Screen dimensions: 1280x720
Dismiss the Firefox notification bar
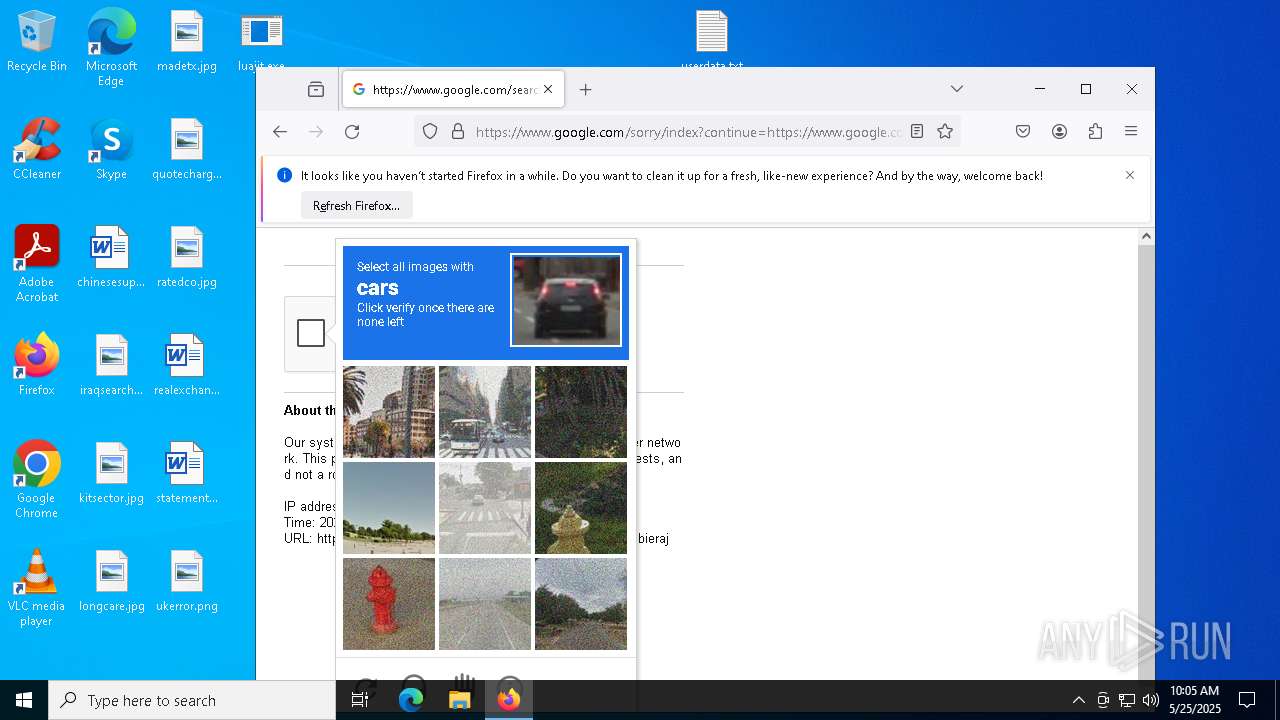click(x=1130, y=175)
